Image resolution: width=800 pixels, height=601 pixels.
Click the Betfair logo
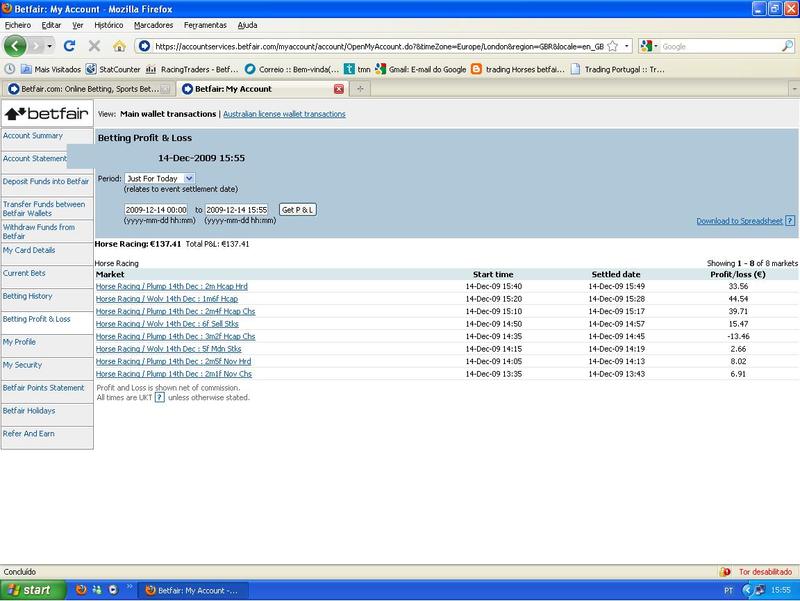(47, 113)
